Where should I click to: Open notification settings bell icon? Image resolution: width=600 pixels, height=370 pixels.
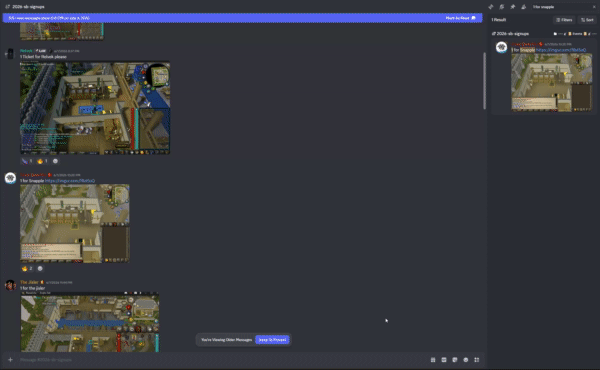(502, 7)
